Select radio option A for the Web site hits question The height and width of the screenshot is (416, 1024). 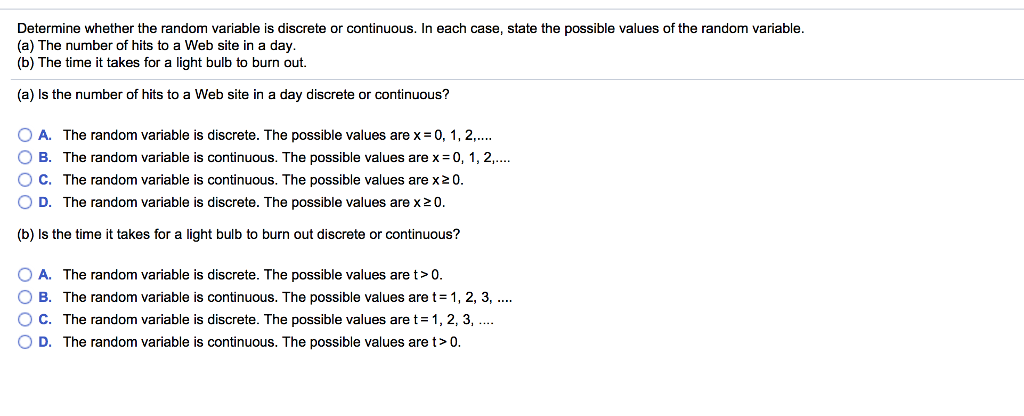pyautogui.click(x=25, y=135)
